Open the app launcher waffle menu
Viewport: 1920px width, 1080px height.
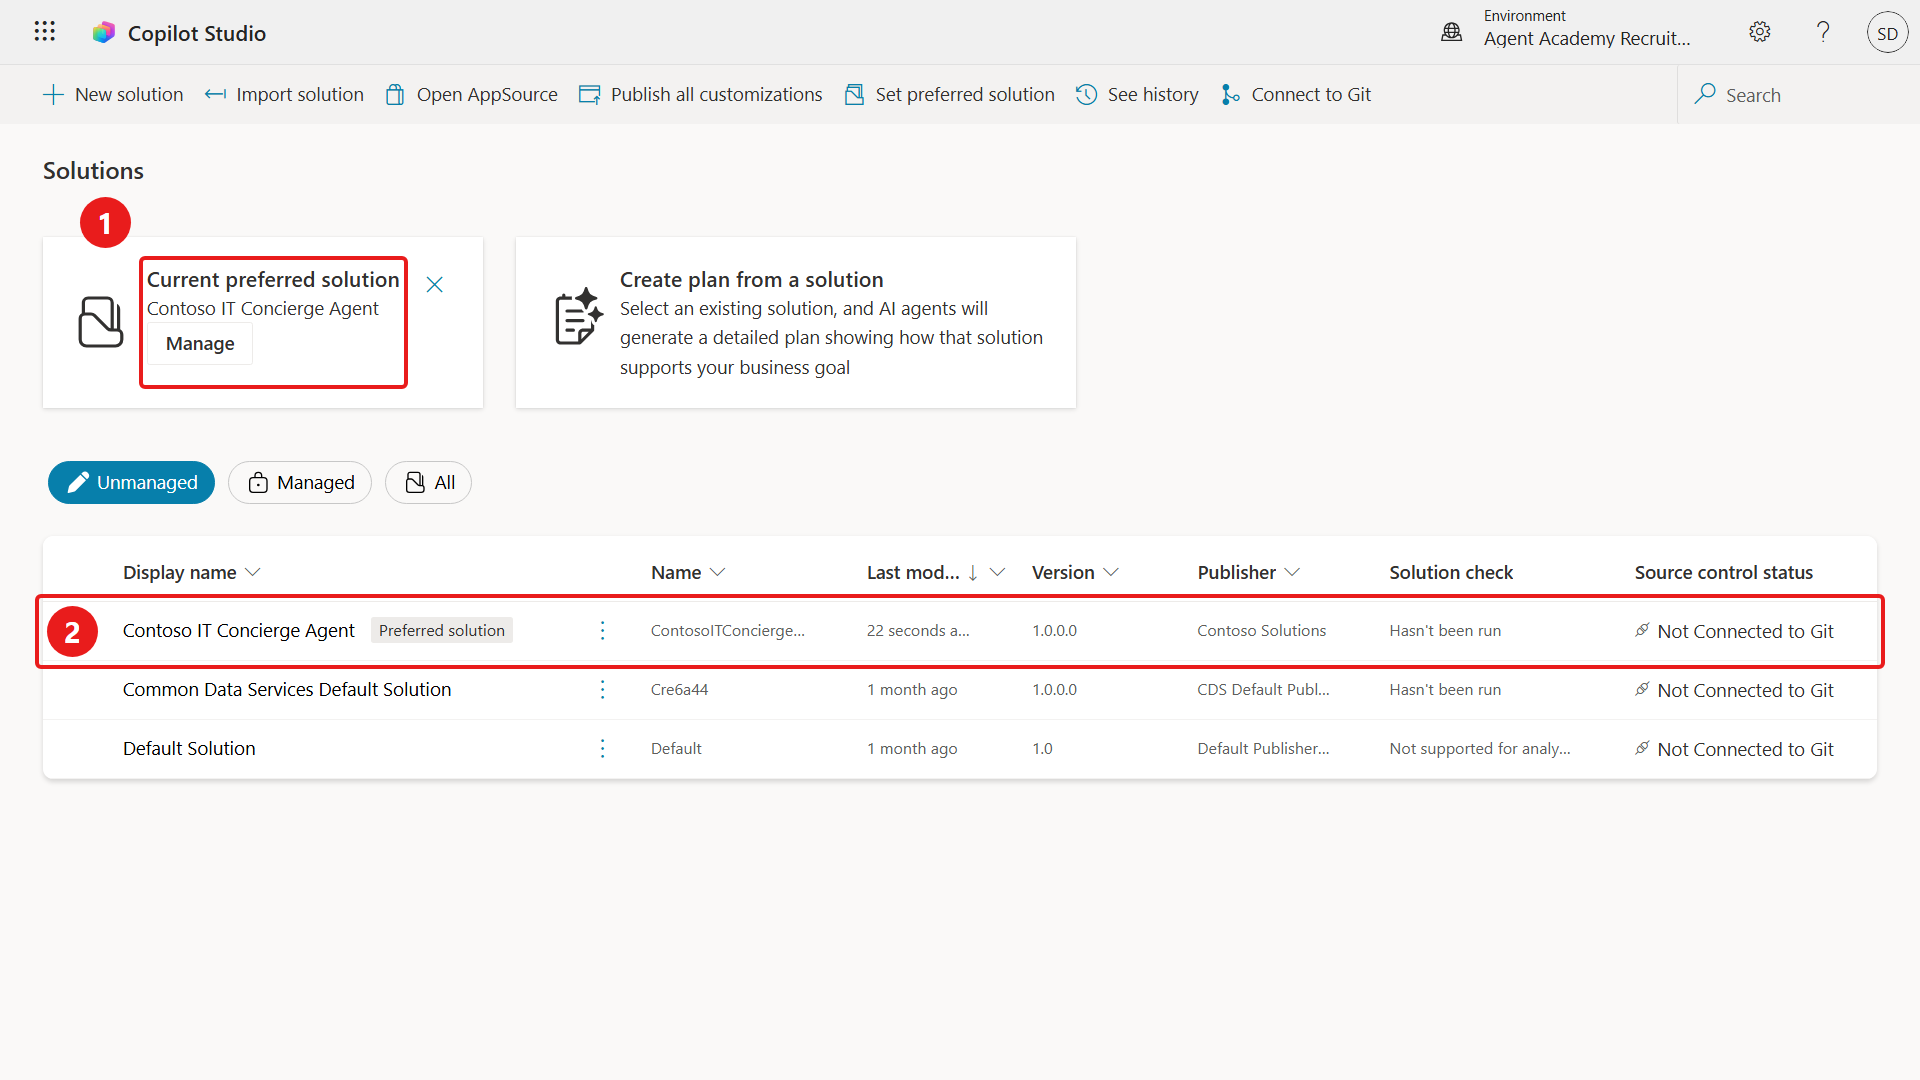pos(44,32)
